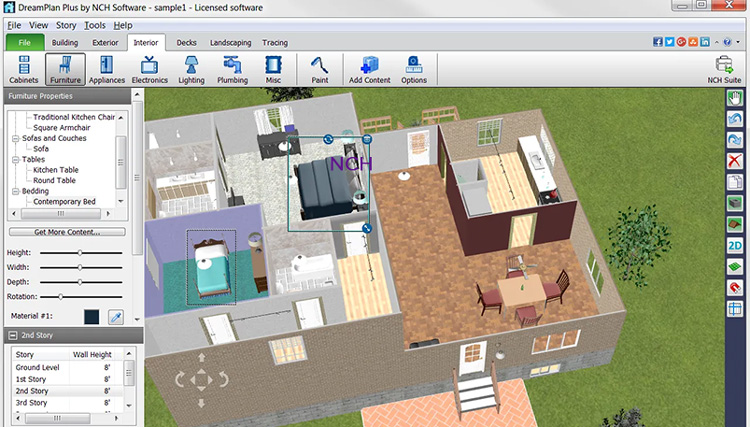The width and height of the screenshot is (750, 427).
Task: Select the Furniture tool
Action: [x=66, y=70]
